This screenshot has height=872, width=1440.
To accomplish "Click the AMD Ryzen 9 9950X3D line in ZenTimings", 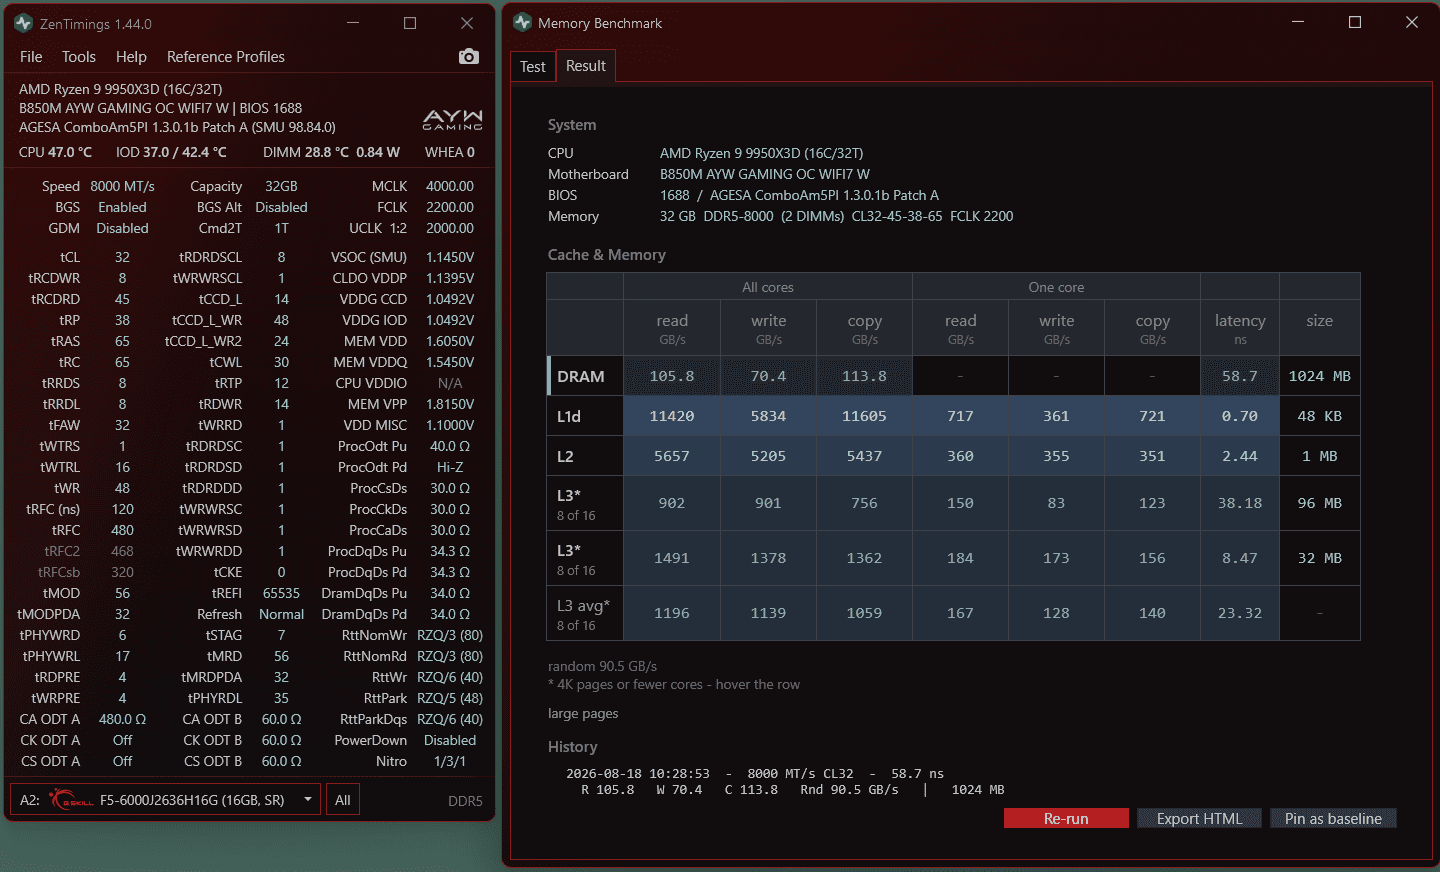I will click(x=121, y=89).
